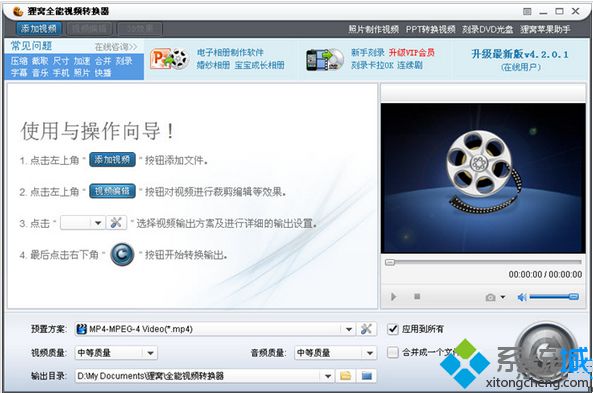Viewport: 593px width, 393px height.
Task: Click the 加速 FAQ link
Action: coord(82,61)
